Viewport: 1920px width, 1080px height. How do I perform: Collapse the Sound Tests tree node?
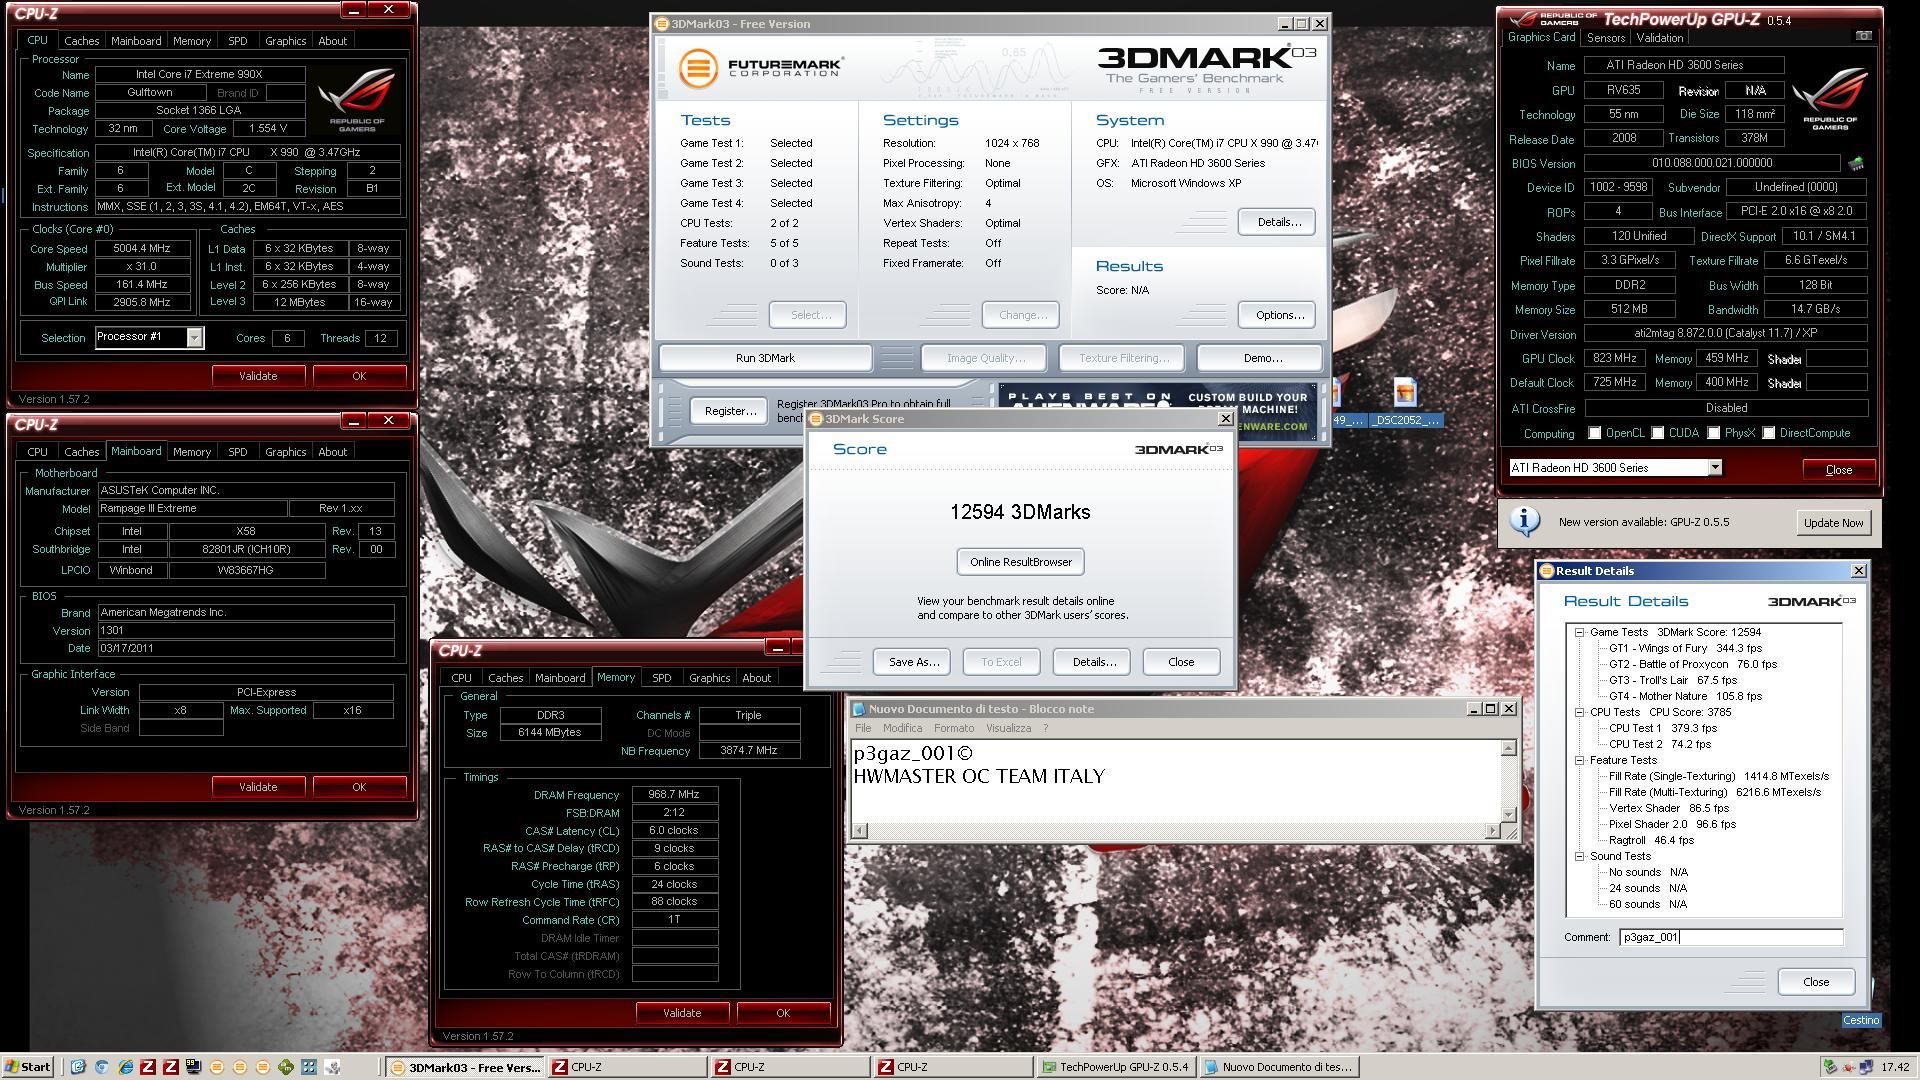pos(1580,856)
